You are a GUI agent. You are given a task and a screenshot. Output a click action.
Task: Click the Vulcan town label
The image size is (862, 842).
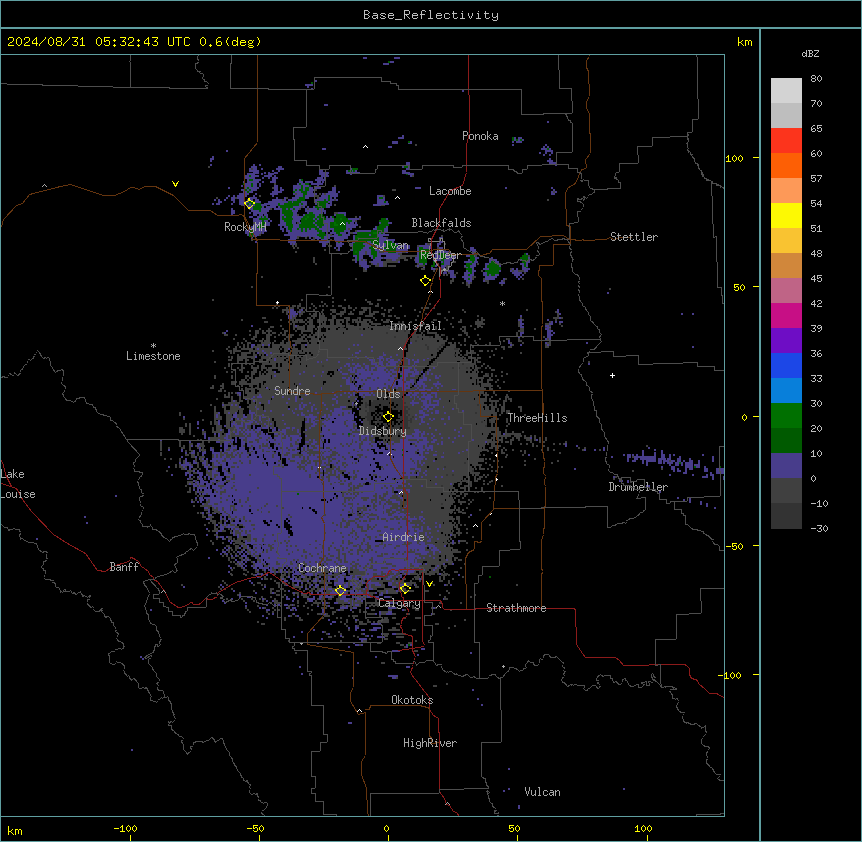[543, 792]
